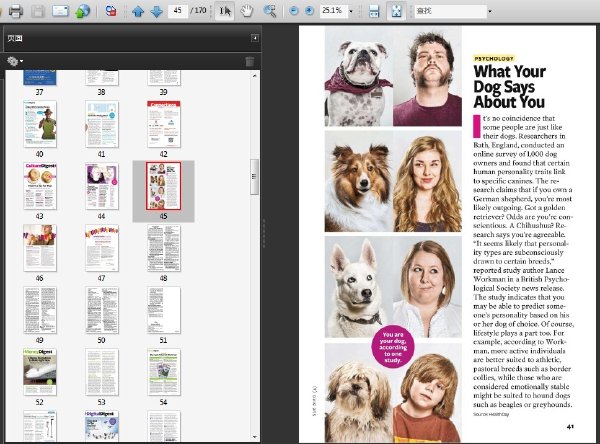Click thumbnail scrollbar up arrow

[x=255, y=76]
